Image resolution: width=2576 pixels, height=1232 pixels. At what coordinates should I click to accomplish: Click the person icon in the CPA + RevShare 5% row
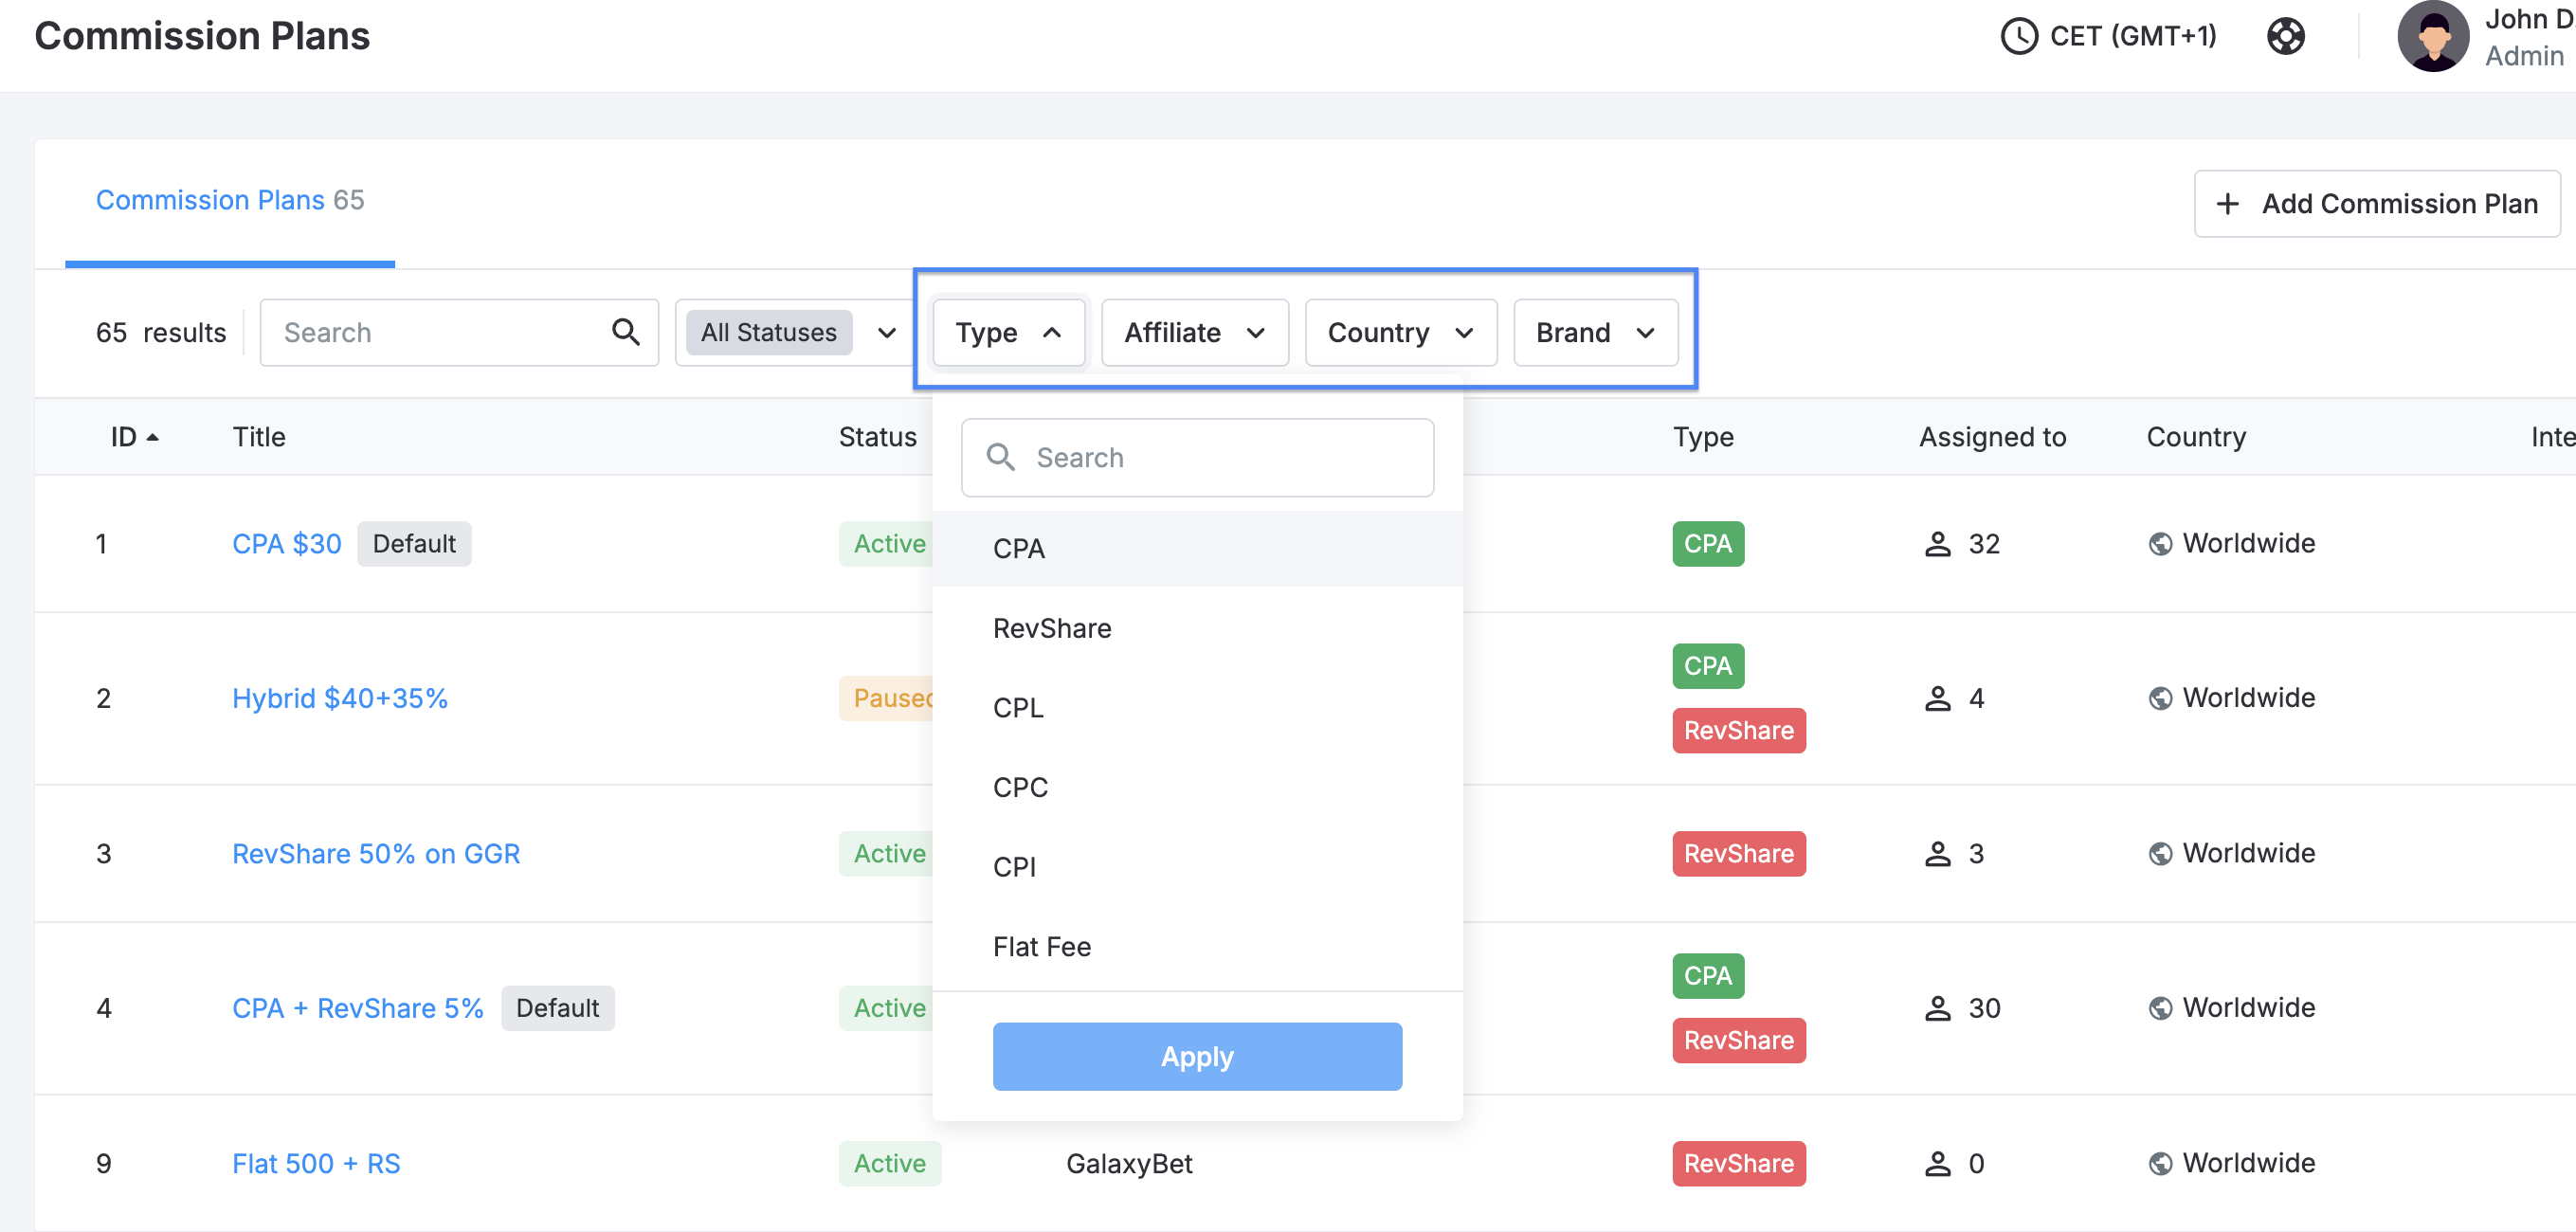(x=1938, y=1008)
